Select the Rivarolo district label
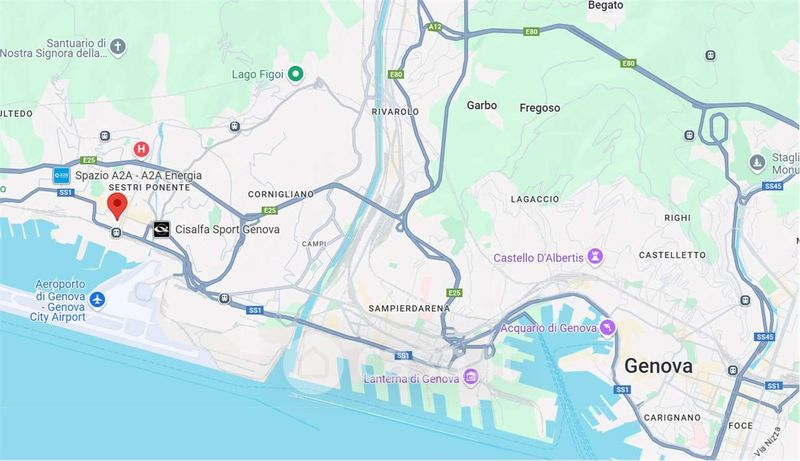 (395, 112)
